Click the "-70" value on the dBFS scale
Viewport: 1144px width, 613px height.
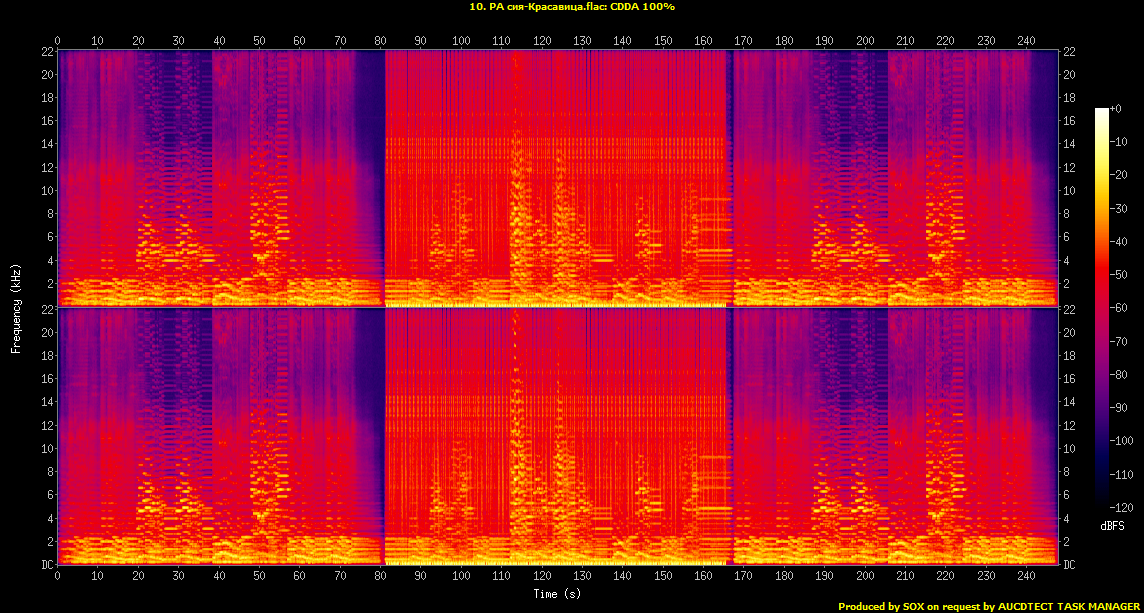click(1118, 341)
